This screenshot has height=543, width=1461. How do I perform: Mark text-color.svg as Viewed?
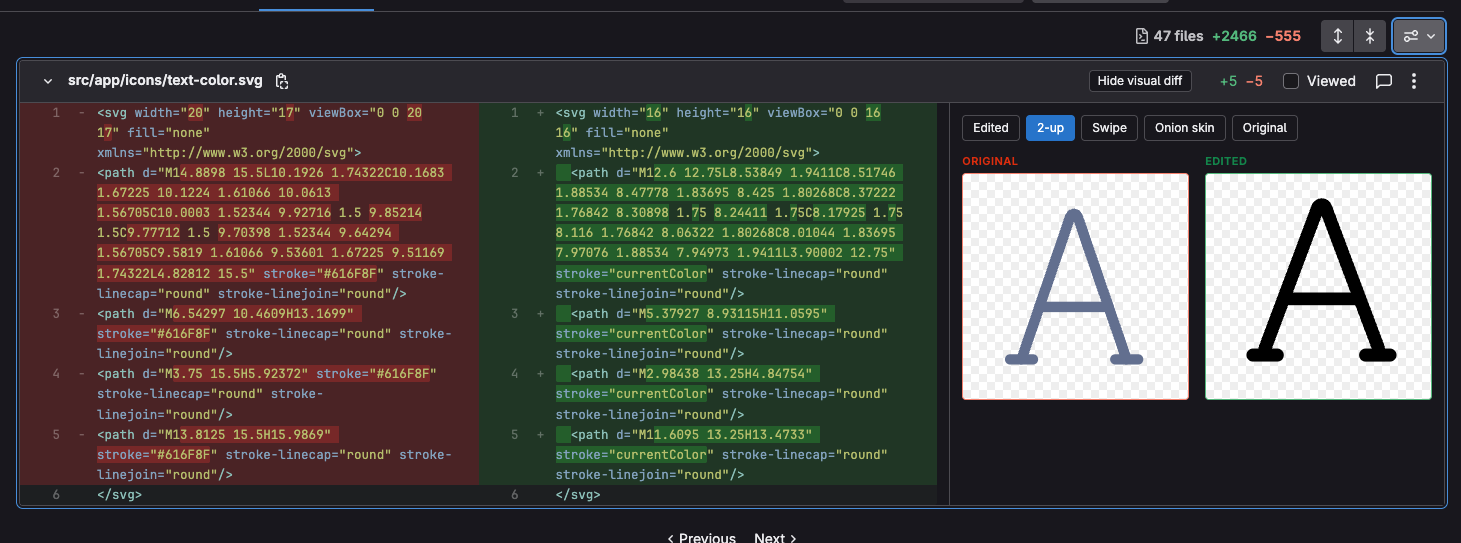(1291, 81)
